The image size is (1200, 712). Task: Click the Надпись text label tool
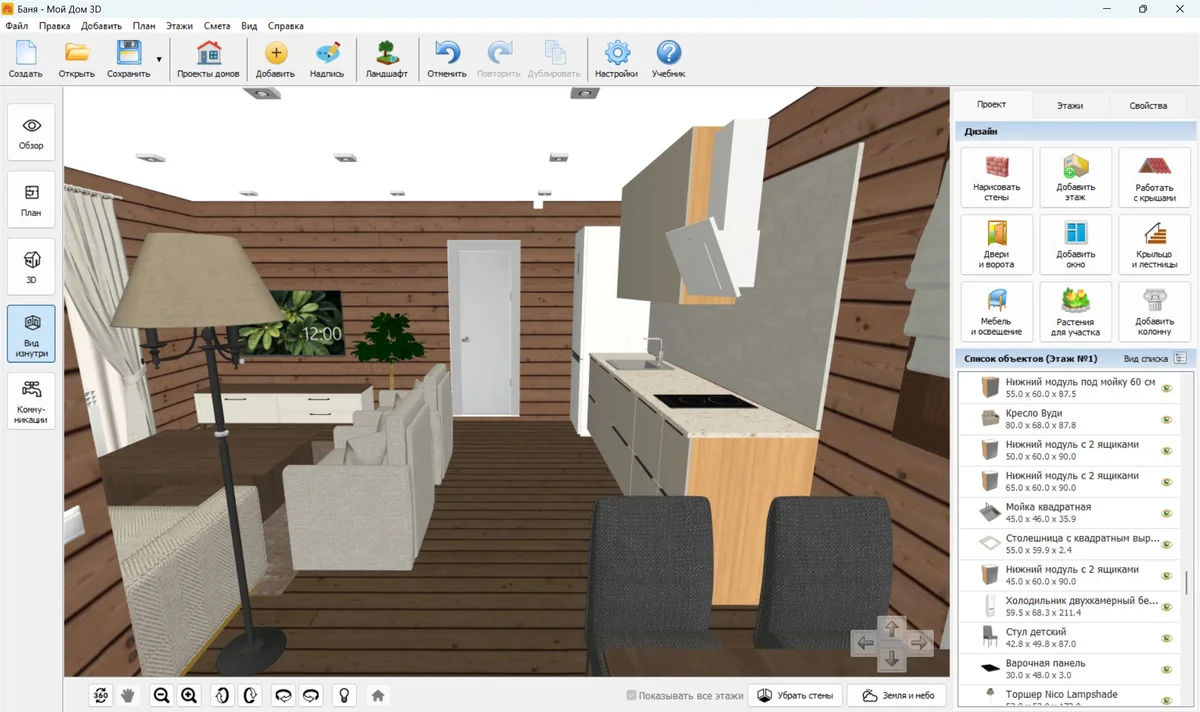327,60
